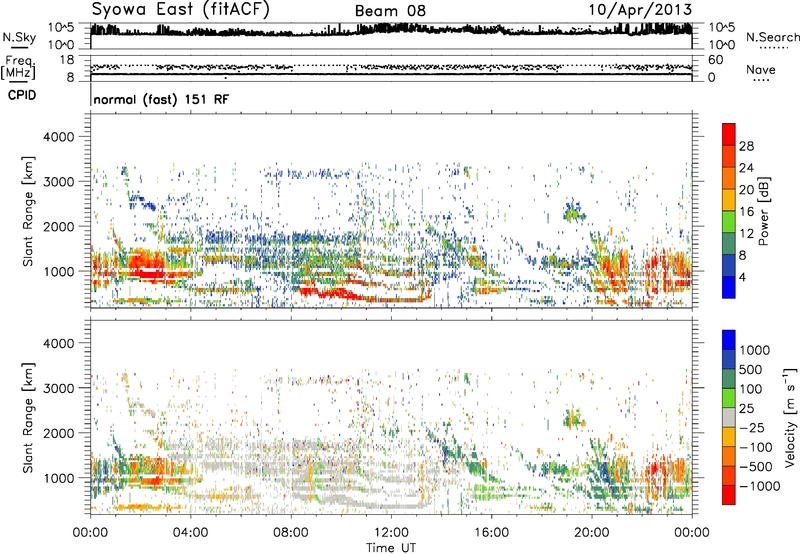Click the '1000' tick on Velocity colorbar
This screenshot has width=800, height=554.
[x=755, y=350]
